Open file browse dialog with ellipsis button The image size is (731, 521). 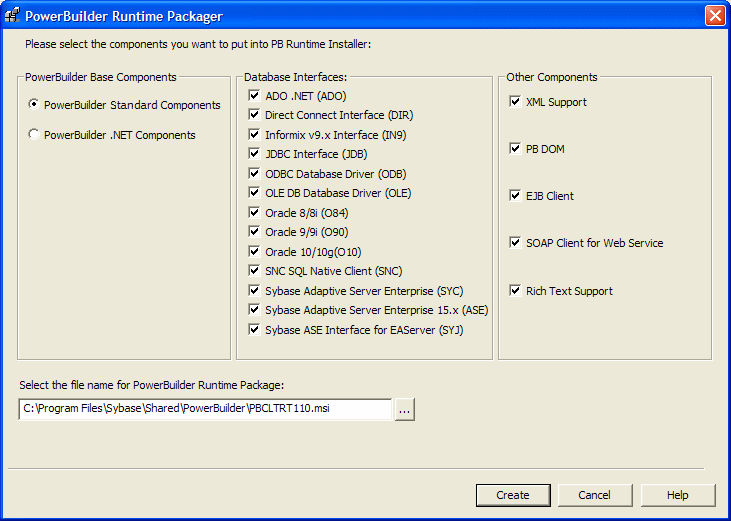coord(405,409)
